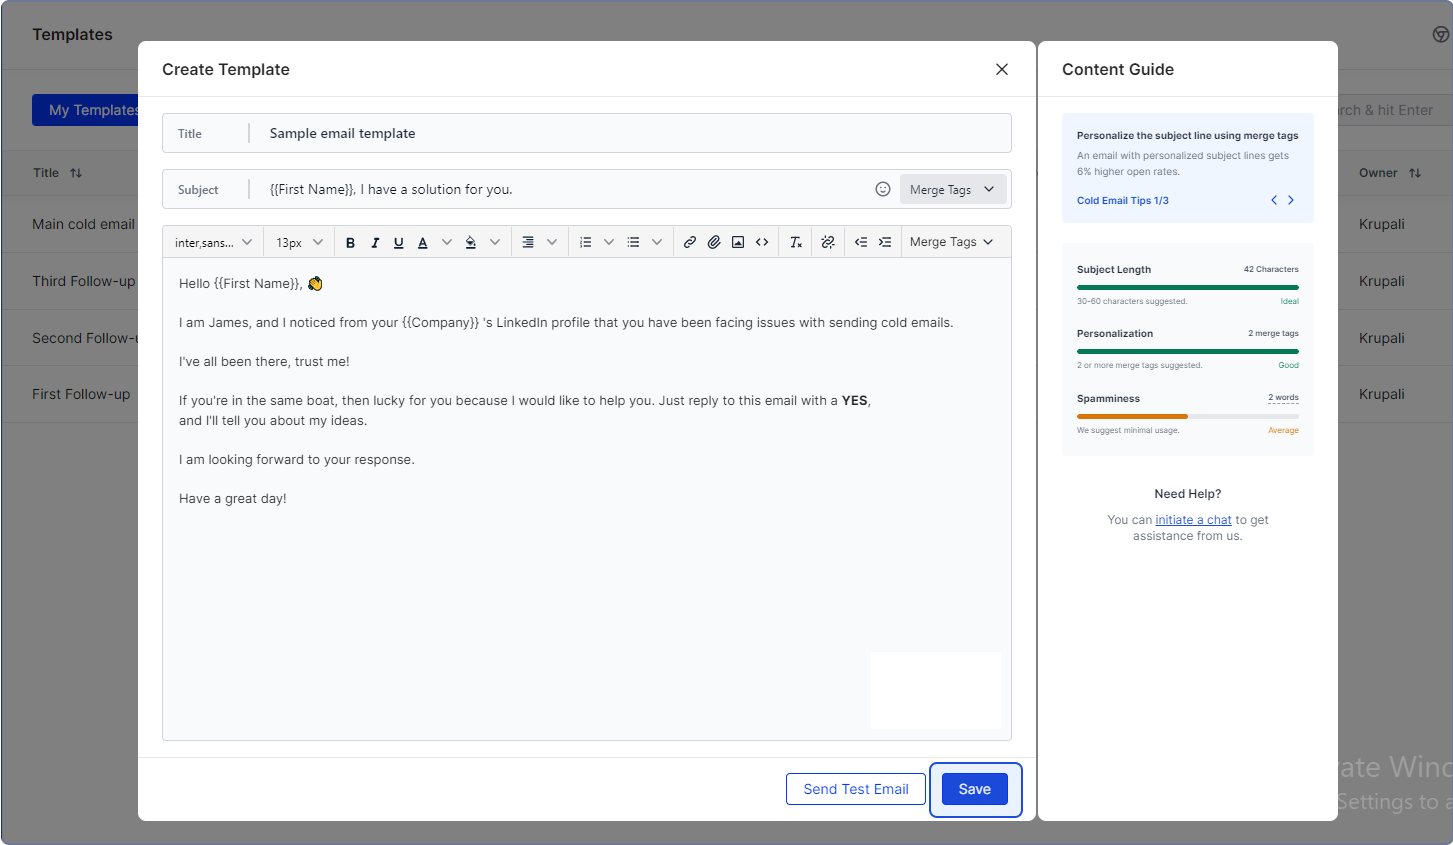Toggle bold formatting in editor toolbar
Image resolution: width=1453 pixels, height=845 pixels.
click(x=350, y=242)
